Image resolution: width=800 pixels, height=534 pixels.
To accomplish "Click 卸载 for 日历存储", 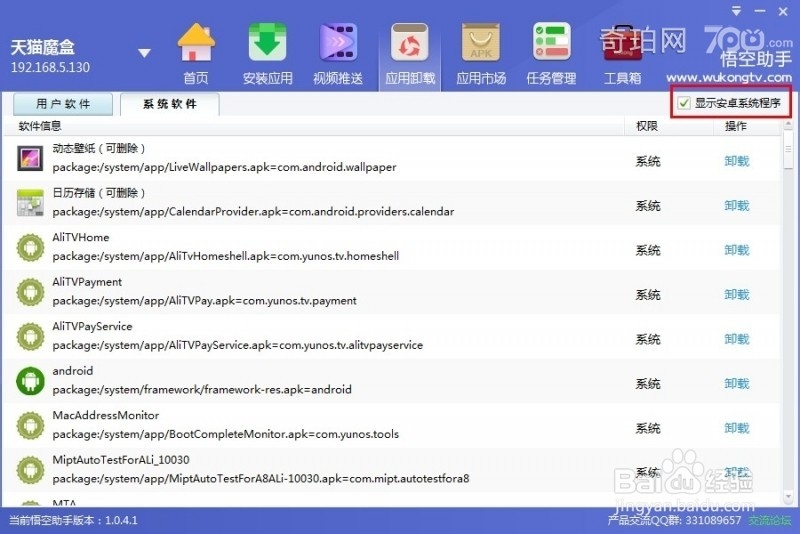I will point(737,206).
